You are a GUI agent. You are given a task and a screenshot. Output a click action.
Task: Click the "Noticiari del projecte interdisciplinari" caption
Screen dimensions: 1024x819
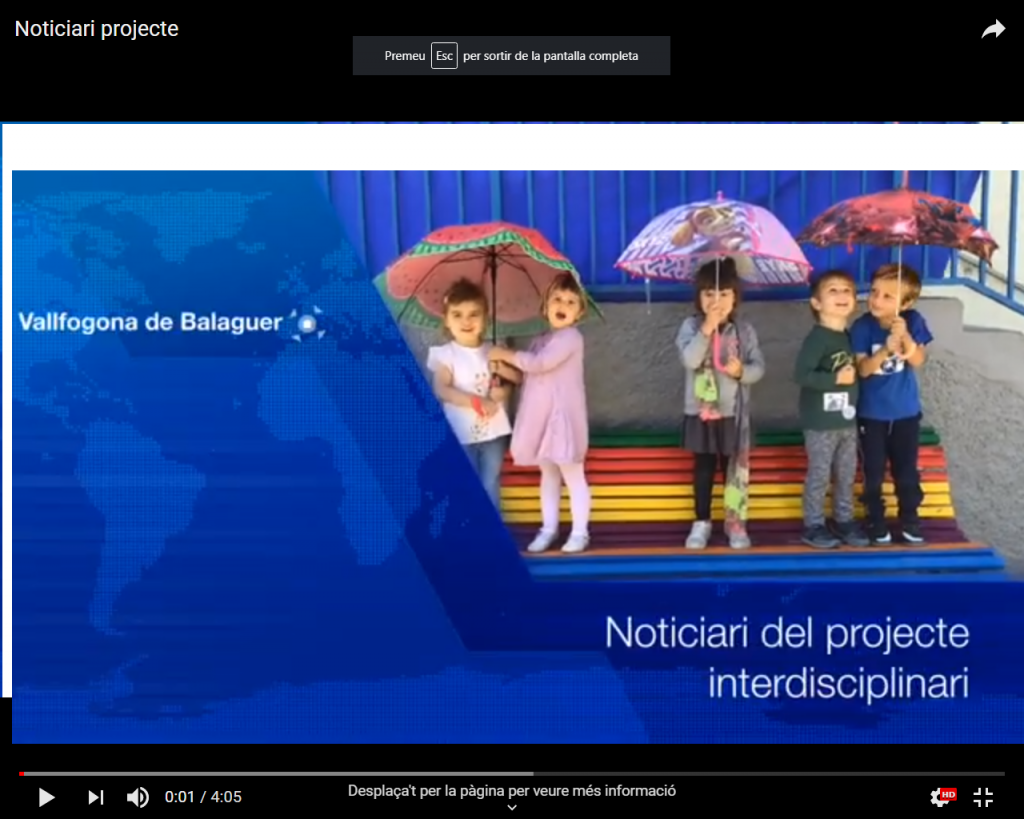(x=787, y=659)
